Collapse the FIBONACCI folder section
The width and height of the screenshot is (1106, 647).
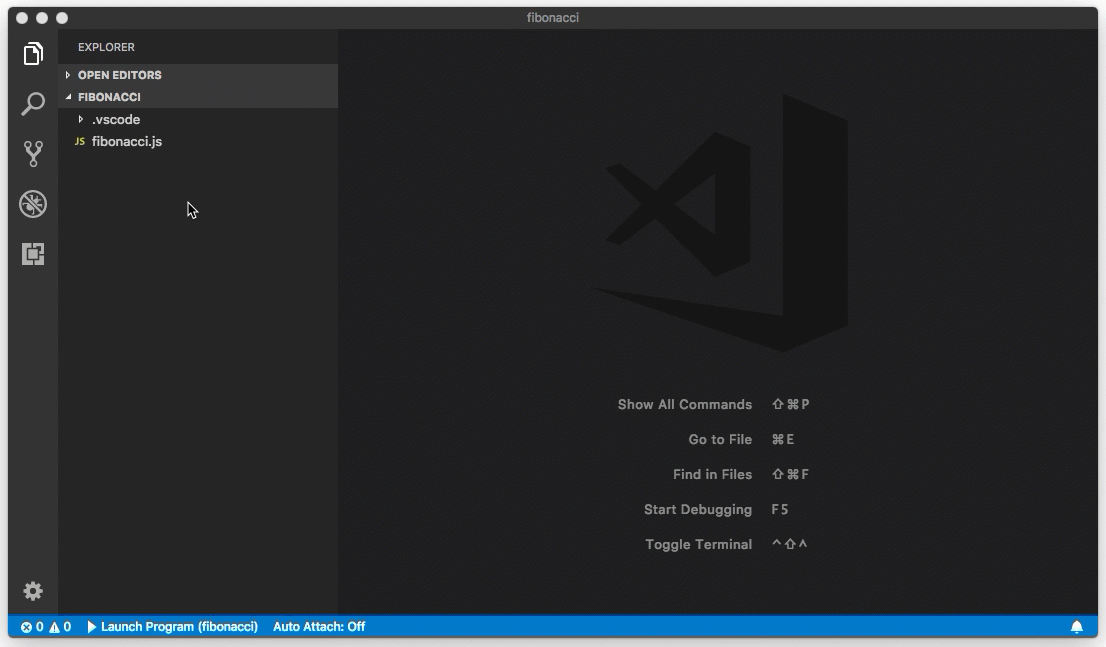click(x=109, y=97)
